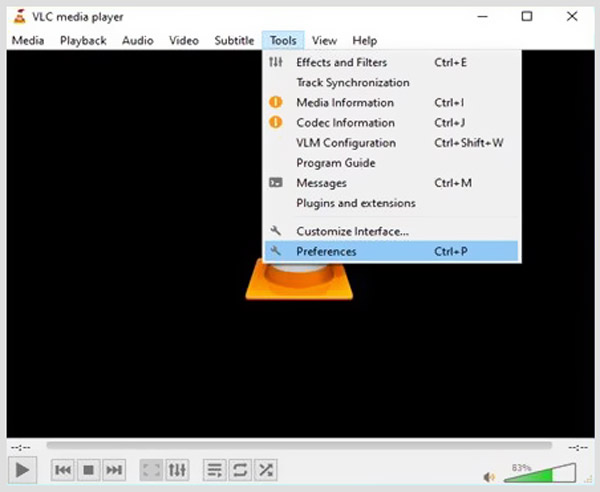
Task: Open Effects and Filters
Action: pyautogui.click(x=341, y=62)
